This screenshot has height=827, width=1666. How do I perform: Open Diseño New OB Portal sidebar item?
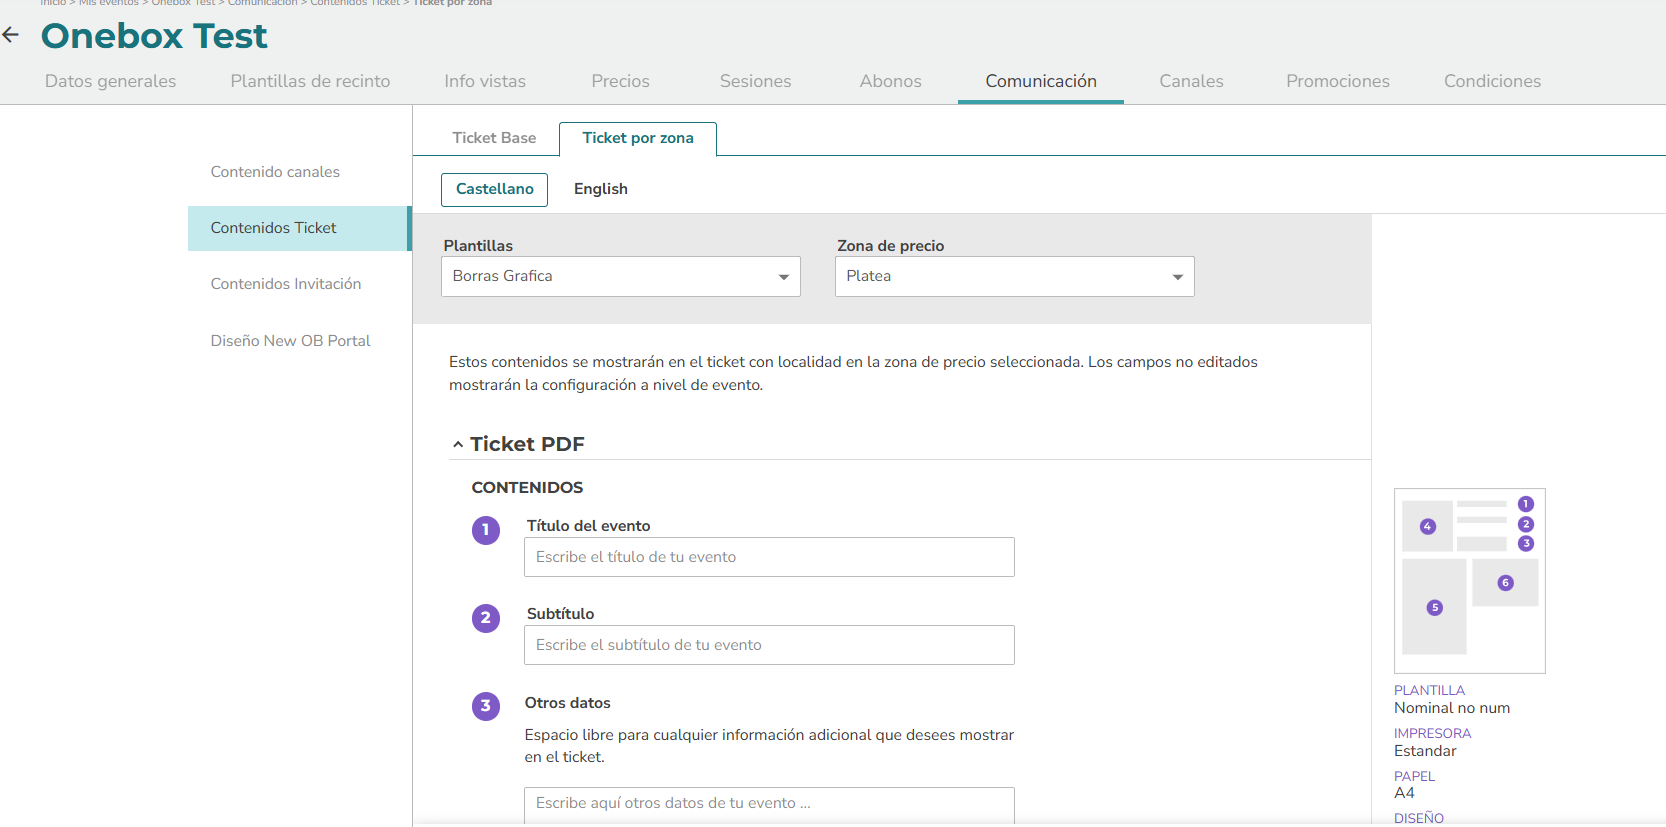[290, 341]
